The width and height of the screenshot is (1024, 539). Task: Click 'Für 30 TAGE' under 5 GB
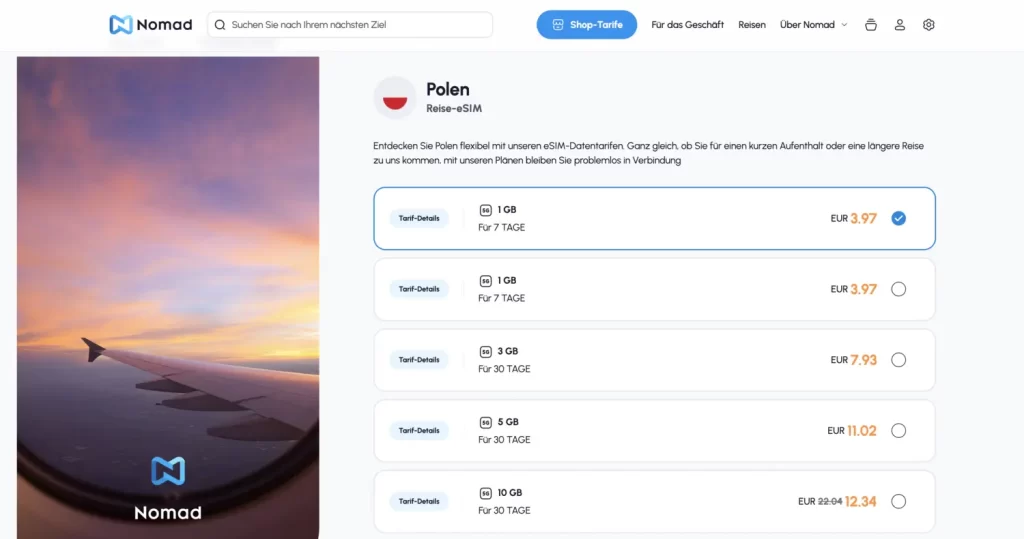pos(504,440)
